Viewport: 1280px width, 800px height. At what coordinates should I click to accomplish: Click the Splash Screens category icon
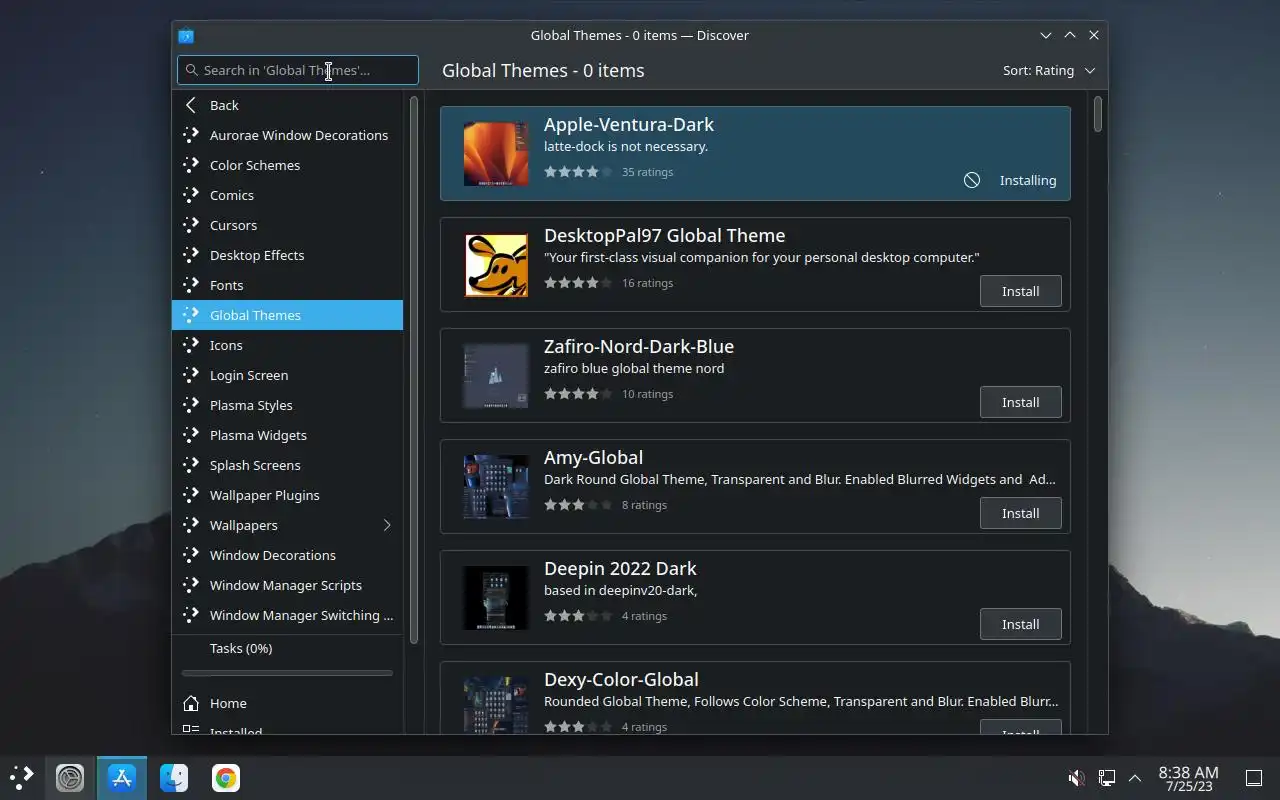191,465
